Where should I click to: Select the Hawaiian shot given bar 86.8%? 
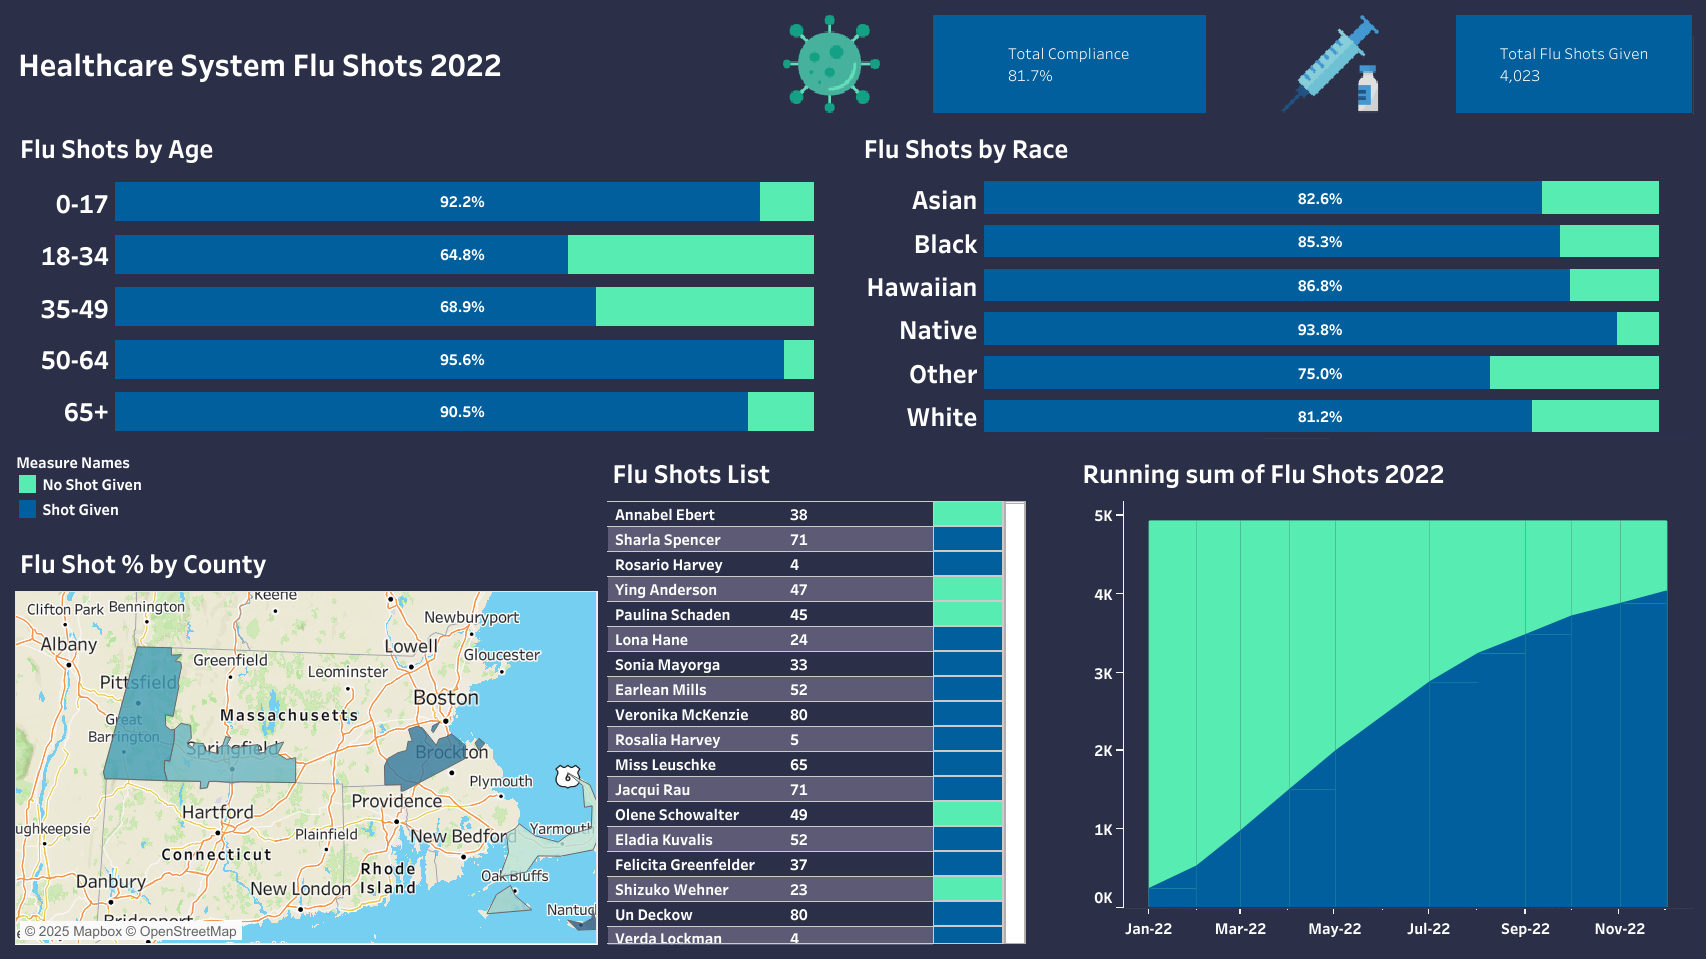pyautogui.click(x=1277, y=285)
